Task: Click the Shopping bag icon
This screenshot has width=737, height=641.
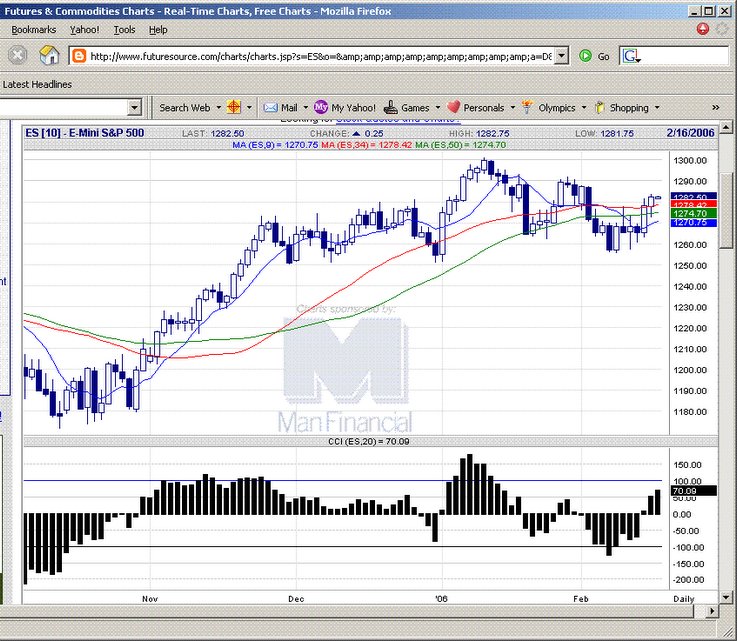Action: click(600, 108)
